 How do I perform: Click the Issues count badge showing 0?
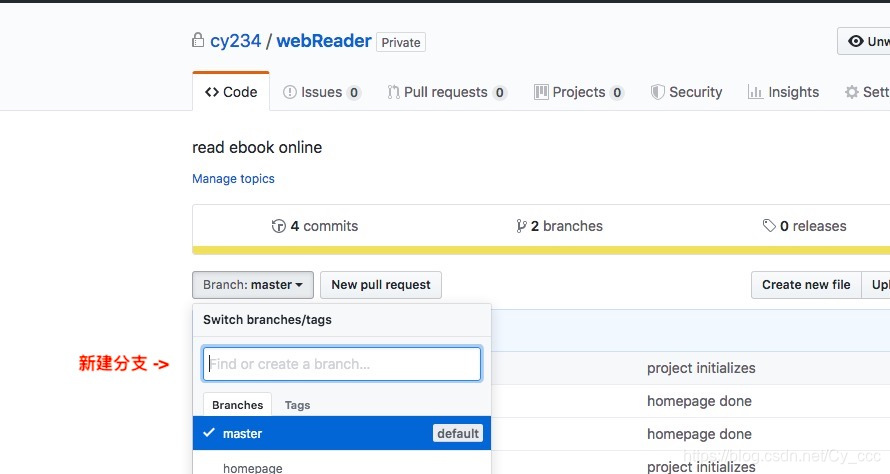(354, 93)
